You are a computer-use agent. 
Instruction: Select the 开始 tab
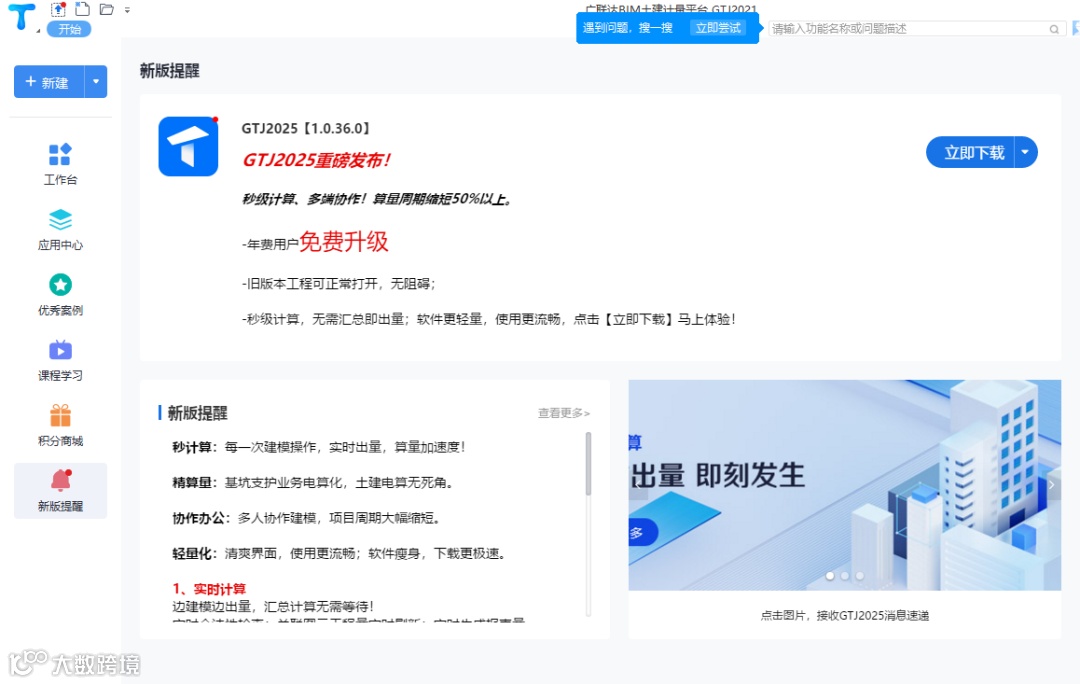[x=70, y=29]
